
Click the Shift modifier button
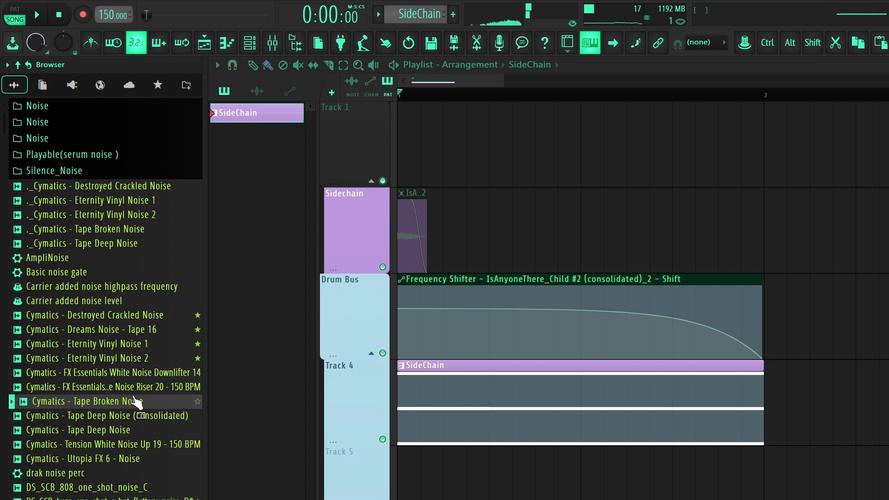click(812, 43)
